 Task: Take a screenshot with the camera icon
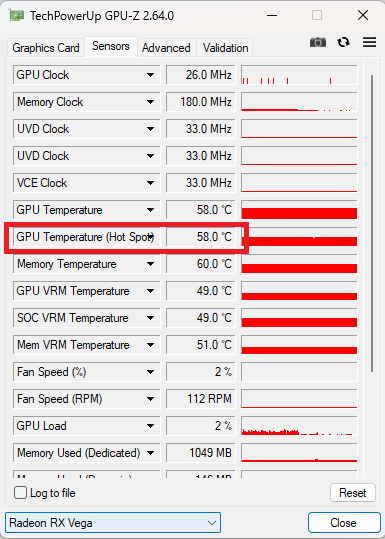[318, 43]
